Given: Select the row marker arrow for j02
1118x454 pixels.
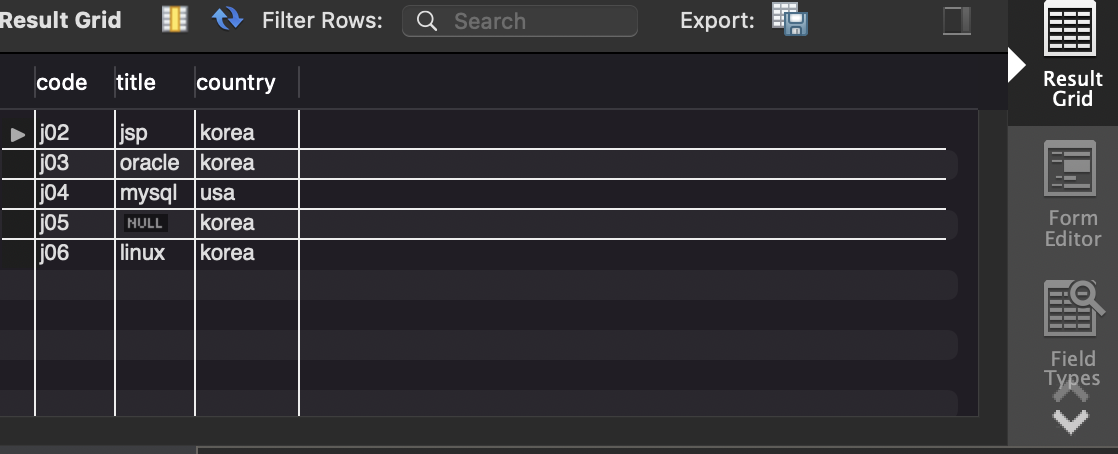Looking at the screenshot, I should 18,133.
